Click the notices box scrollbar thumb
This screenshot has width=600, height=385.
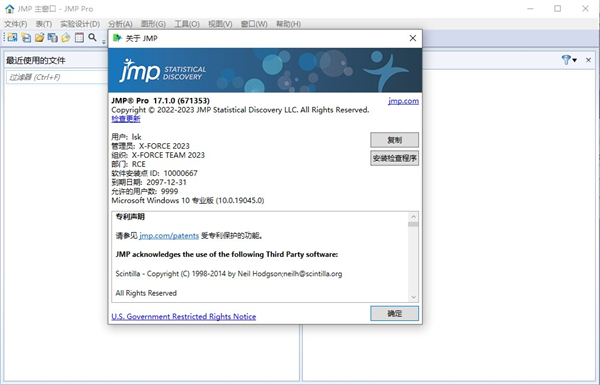pyautogui.click(x=413, y=224)
